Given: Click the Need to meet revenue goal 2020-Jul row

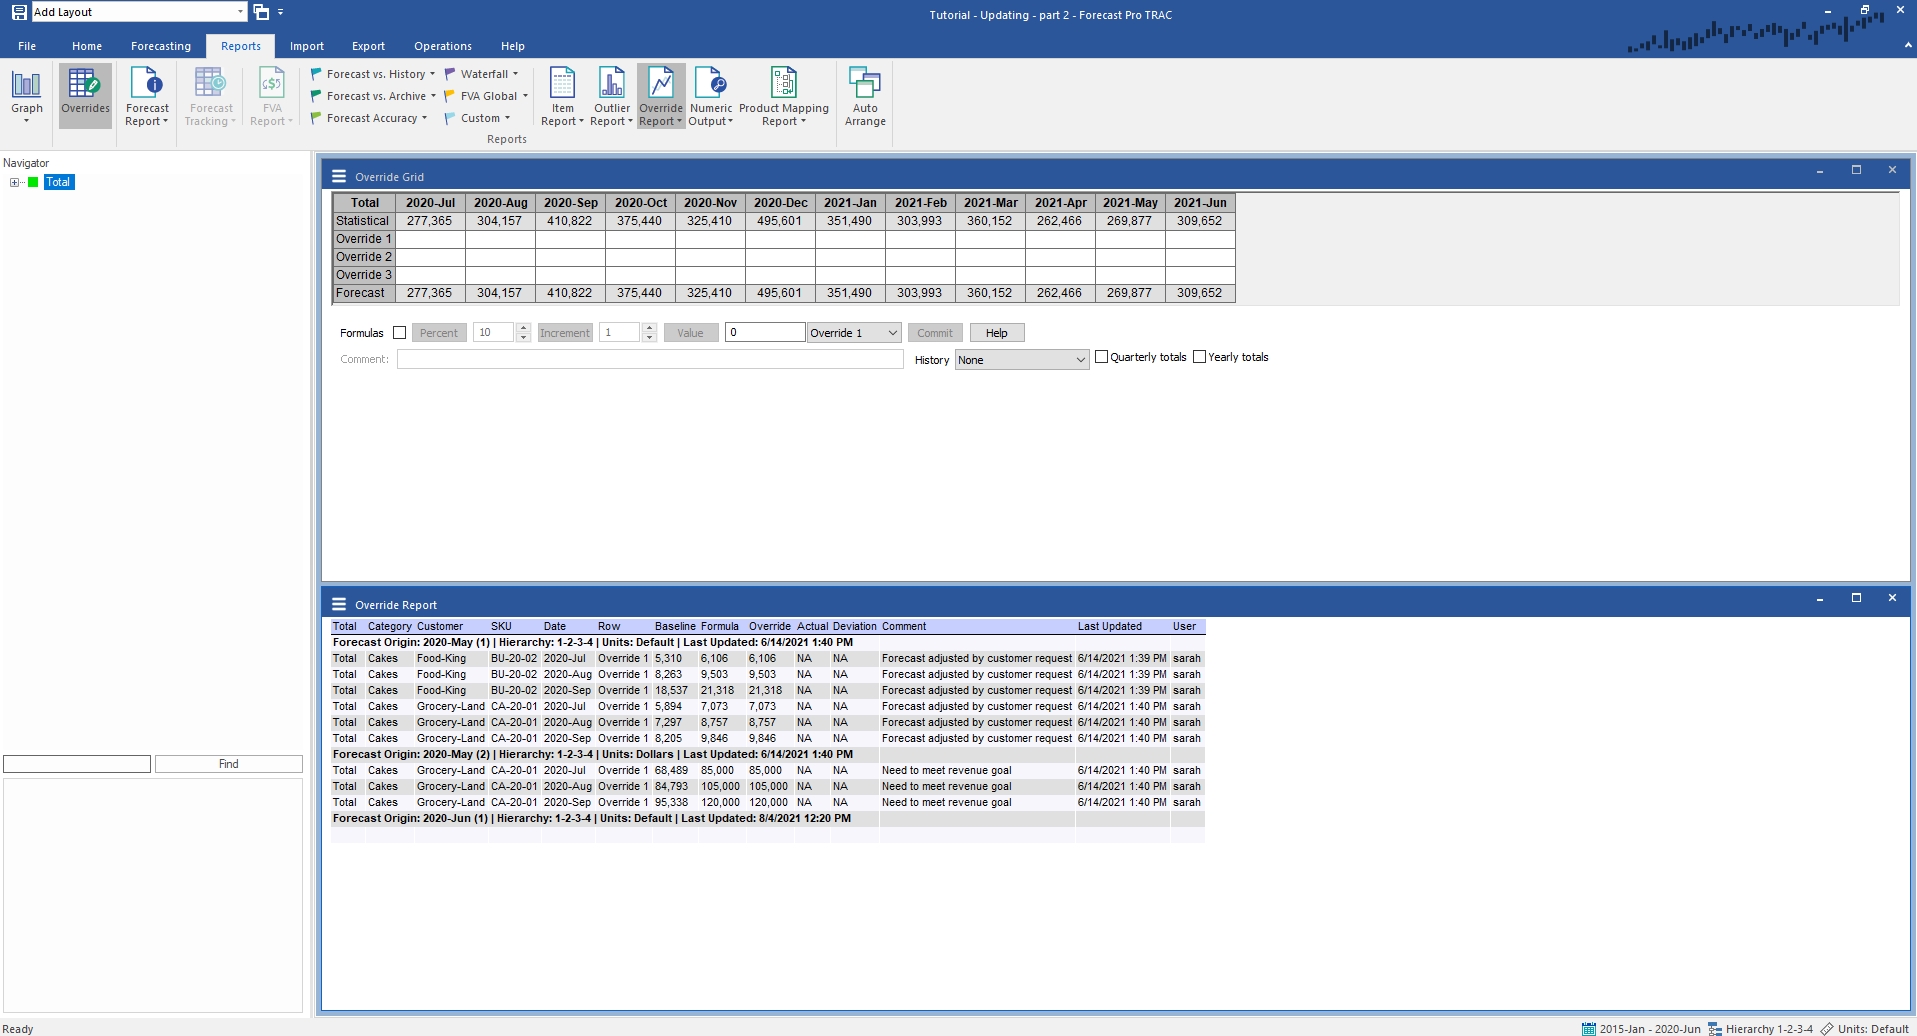Looking at the screenshot, I should [x=767, y=771].
